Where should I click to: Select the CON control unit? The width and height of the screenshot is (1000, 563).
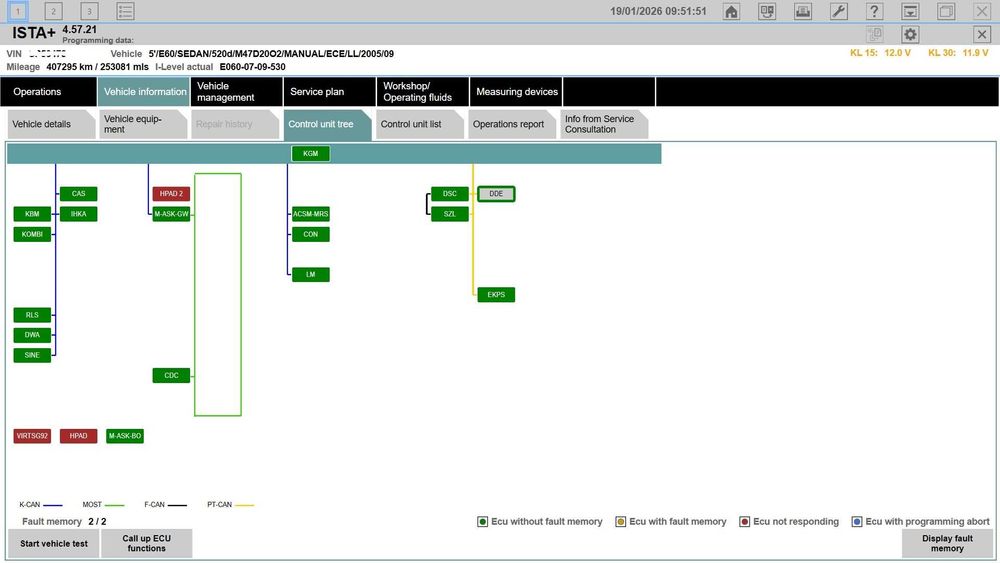tap(311, 234)
